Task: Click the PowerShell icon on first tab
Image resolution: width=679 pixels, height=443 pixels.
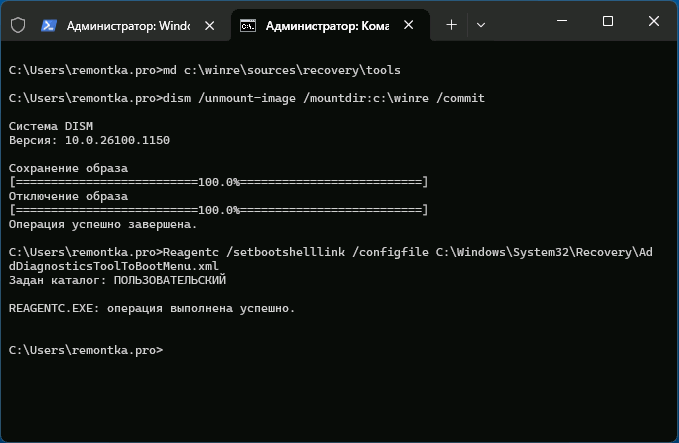Action: (x=47, y=25)
